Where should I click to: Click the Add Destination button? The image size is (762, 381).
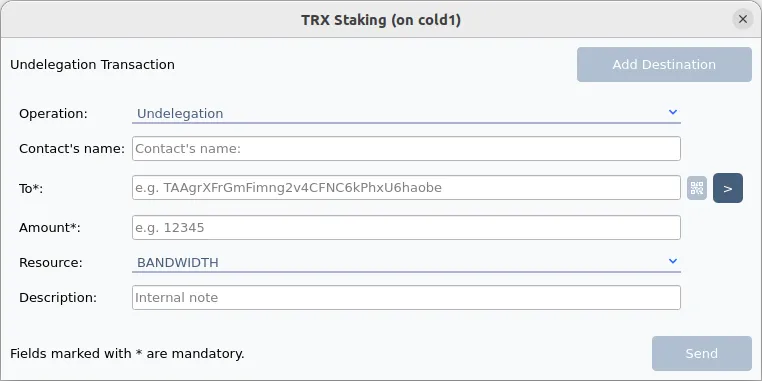click(664, 65)
